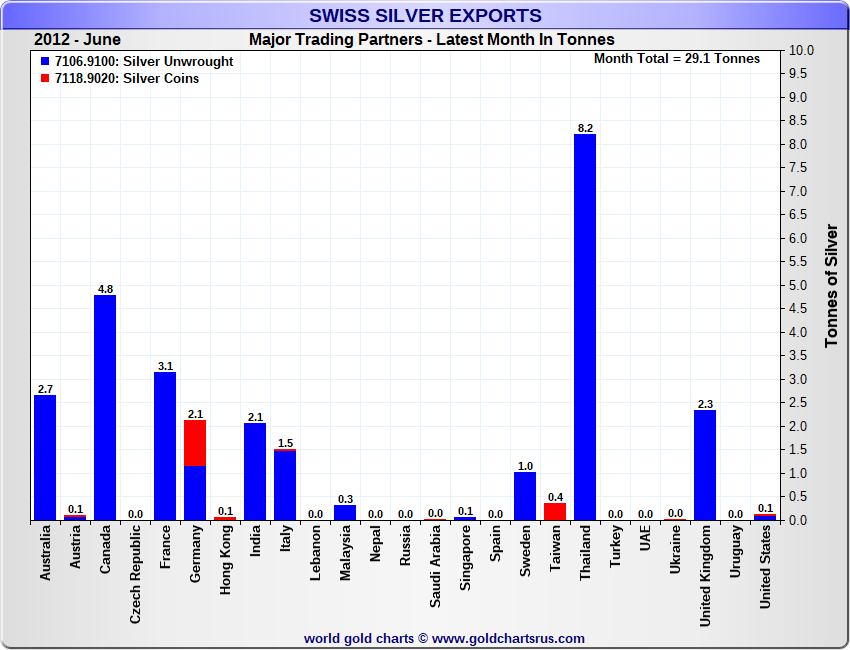The height and width of the screenshot is (650, 850).
Task: Click '7106.9100: Silver Unwrought' legend label
Action: [x=144, y=61]
